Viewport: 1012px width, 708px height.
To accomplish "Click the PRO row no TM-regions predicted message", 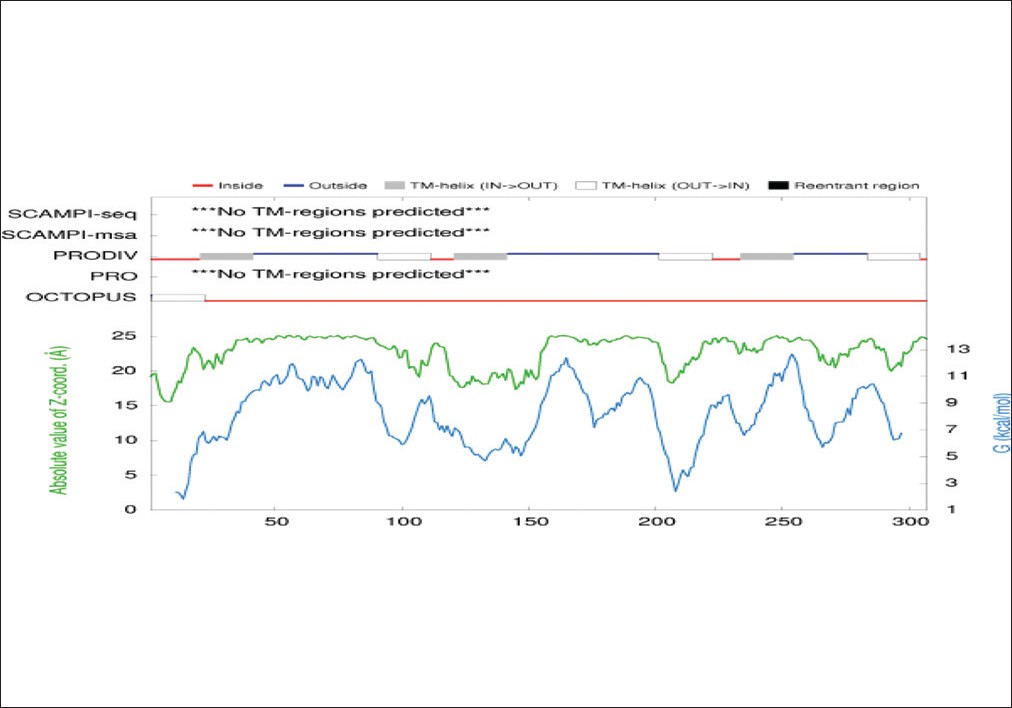I will [340, 274].
